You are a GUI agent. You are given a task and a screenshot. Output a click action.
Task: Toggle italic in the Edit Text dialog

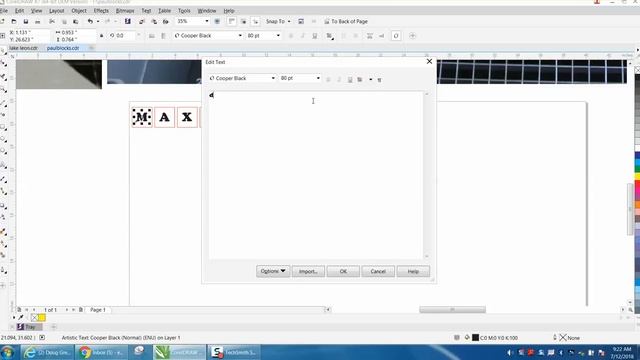(x=339, y=80)
